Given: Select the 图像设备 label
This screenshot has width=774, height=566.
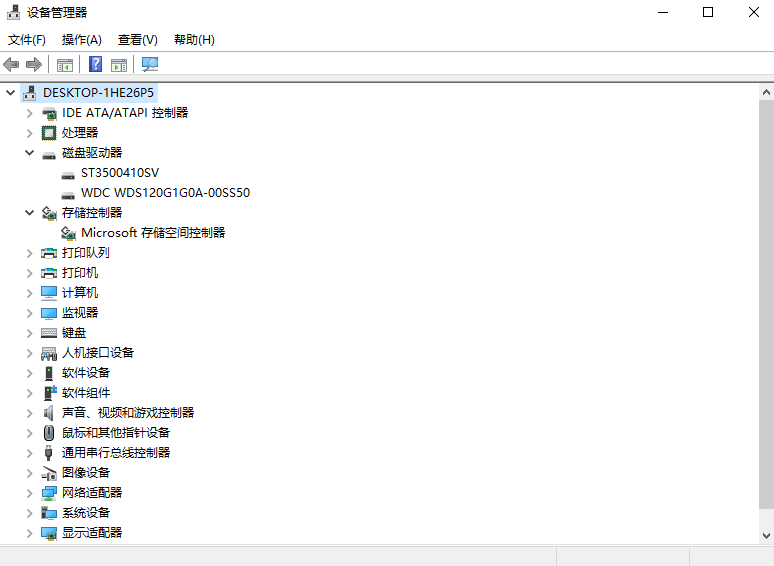Looking at the screenshot, I should 85,473.
